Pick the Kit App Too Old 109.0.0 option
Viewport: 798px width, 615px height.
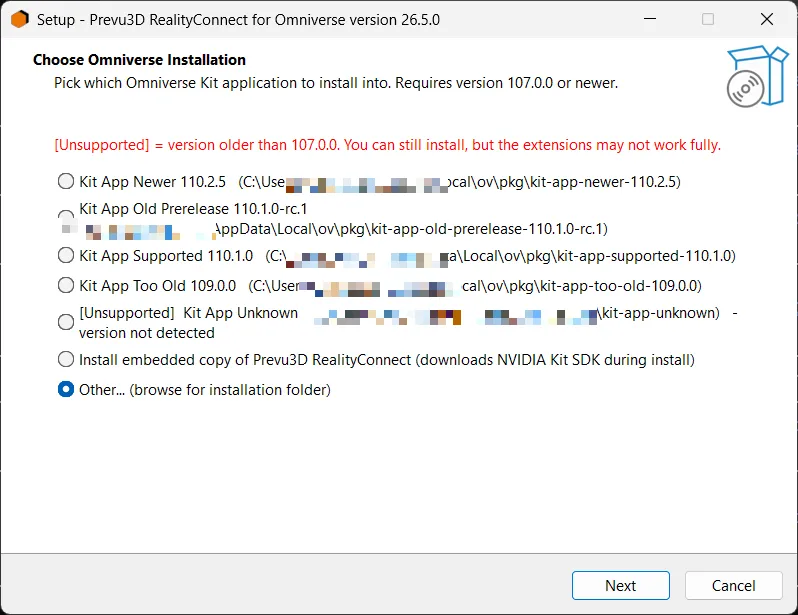click(66, 285)
